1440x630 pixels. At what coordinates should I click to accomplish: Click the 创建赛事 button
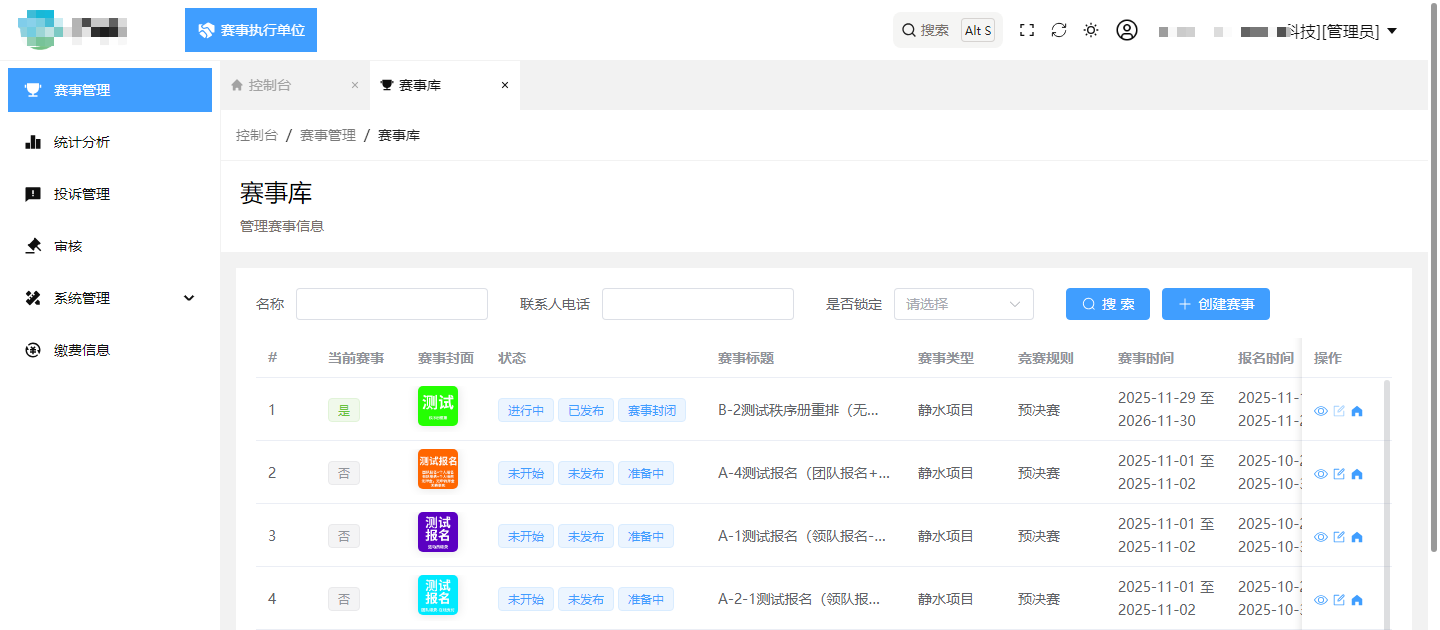(x=1215, y=303)
